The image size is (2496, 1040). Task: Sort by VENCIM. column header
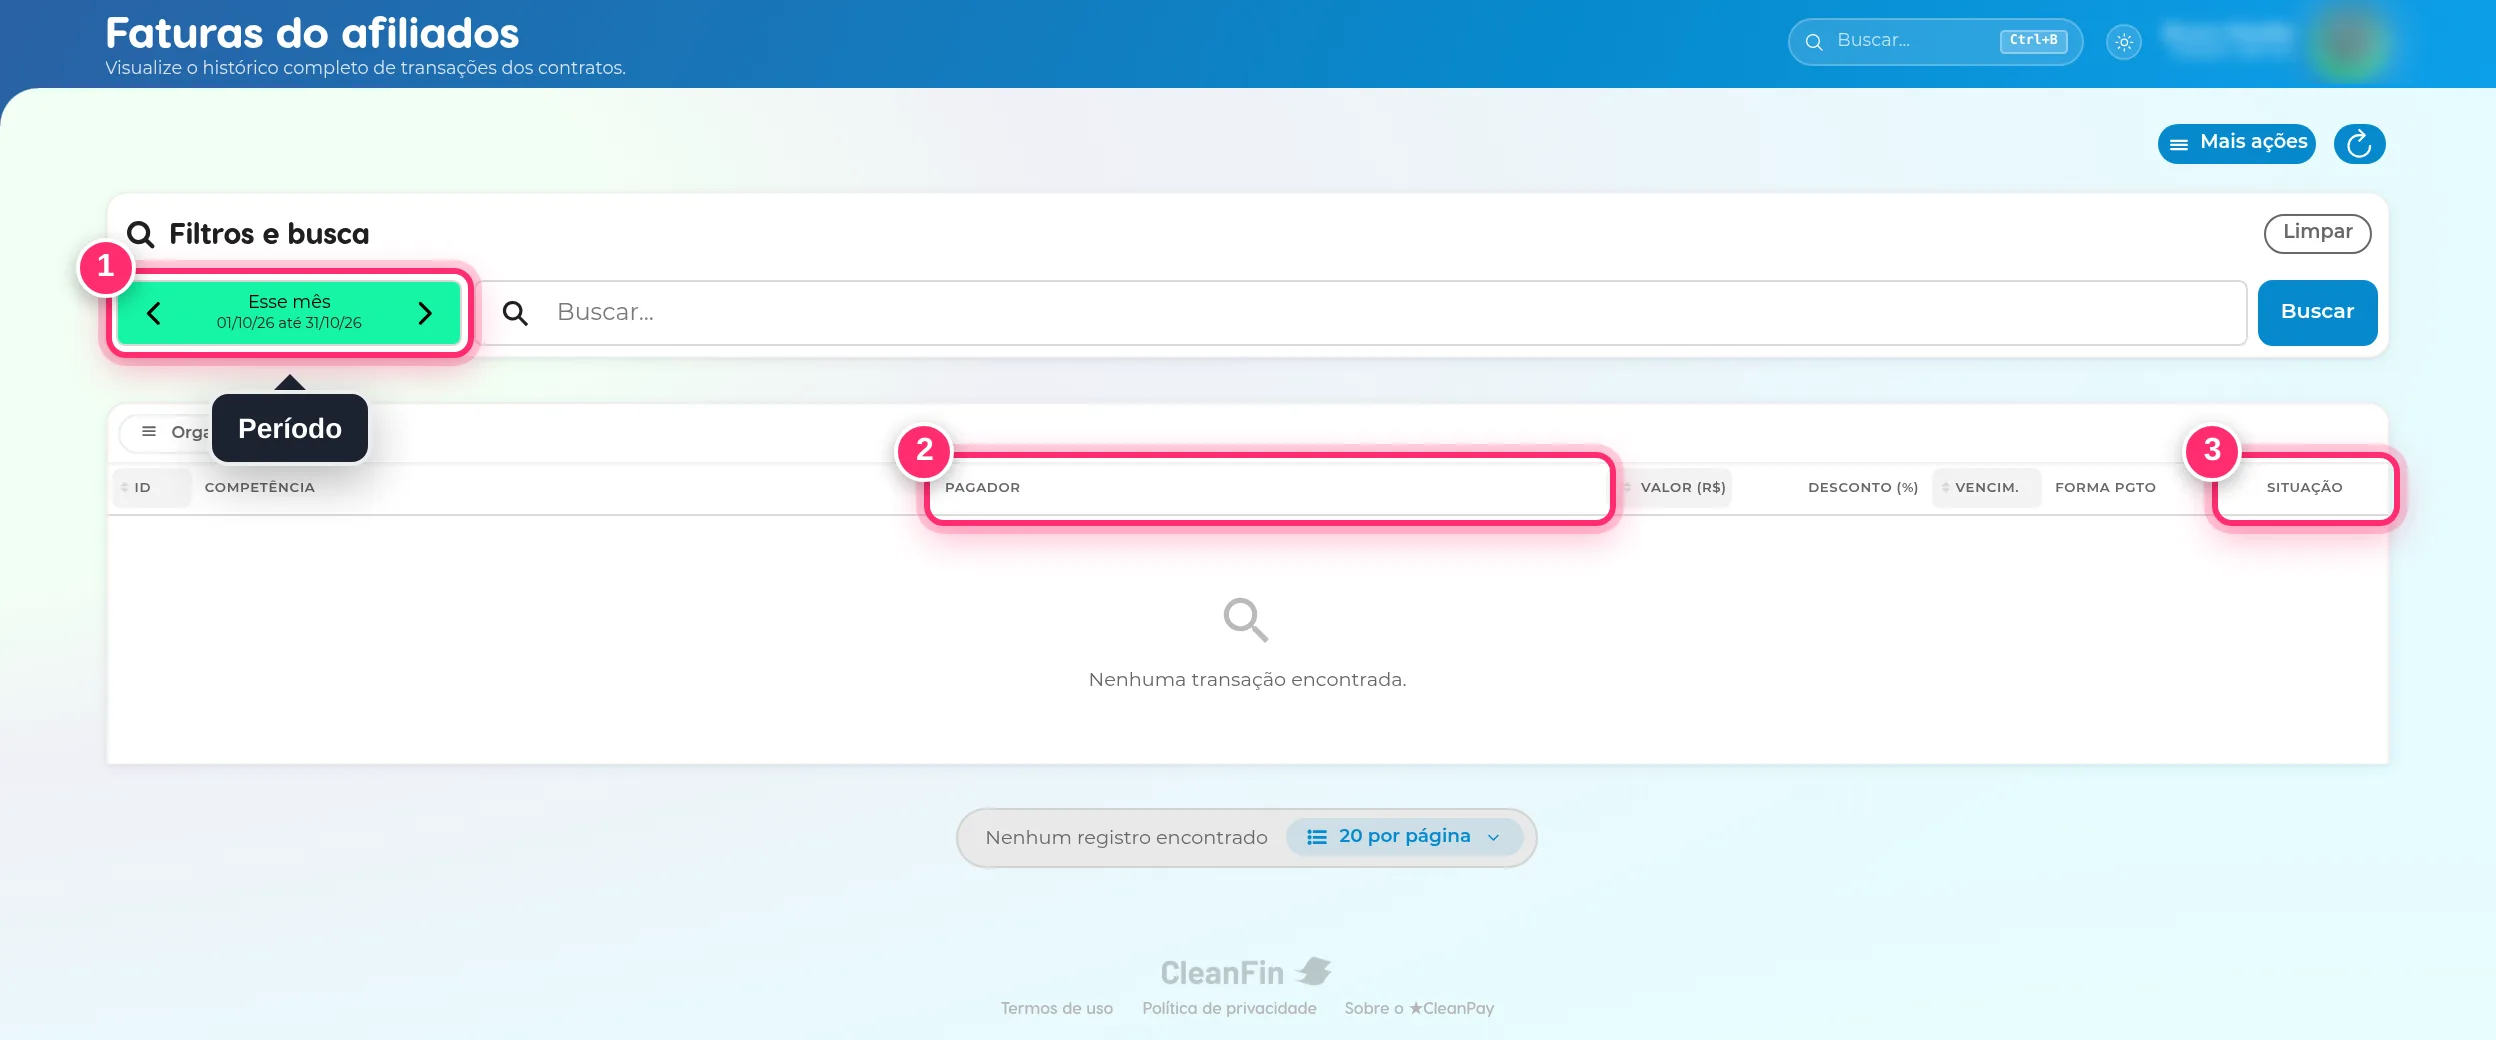point(1986,487)
